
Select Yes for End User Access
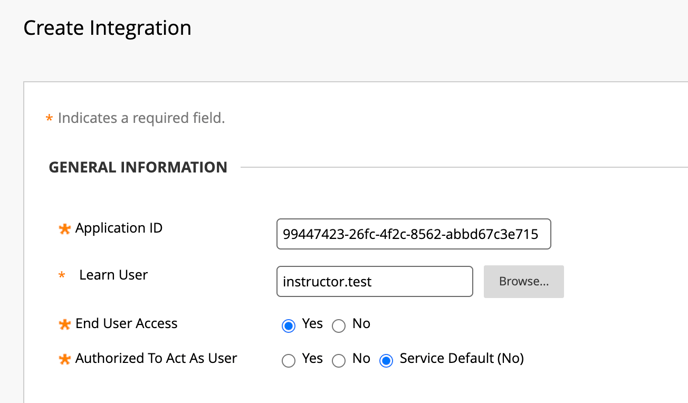(288, 326)
